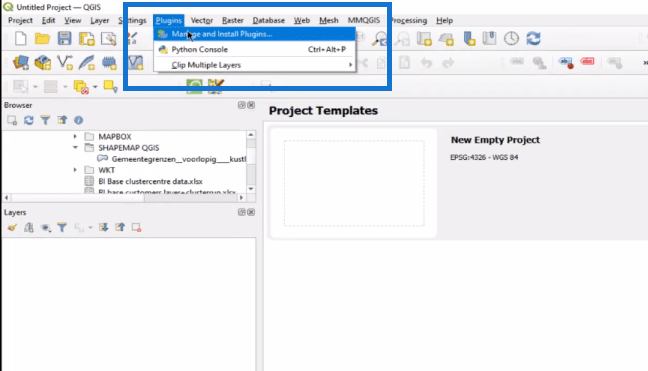Open the Temporal Controller clock icon
This screenshot has width=648, height=371.
click(x=511, y=39)
